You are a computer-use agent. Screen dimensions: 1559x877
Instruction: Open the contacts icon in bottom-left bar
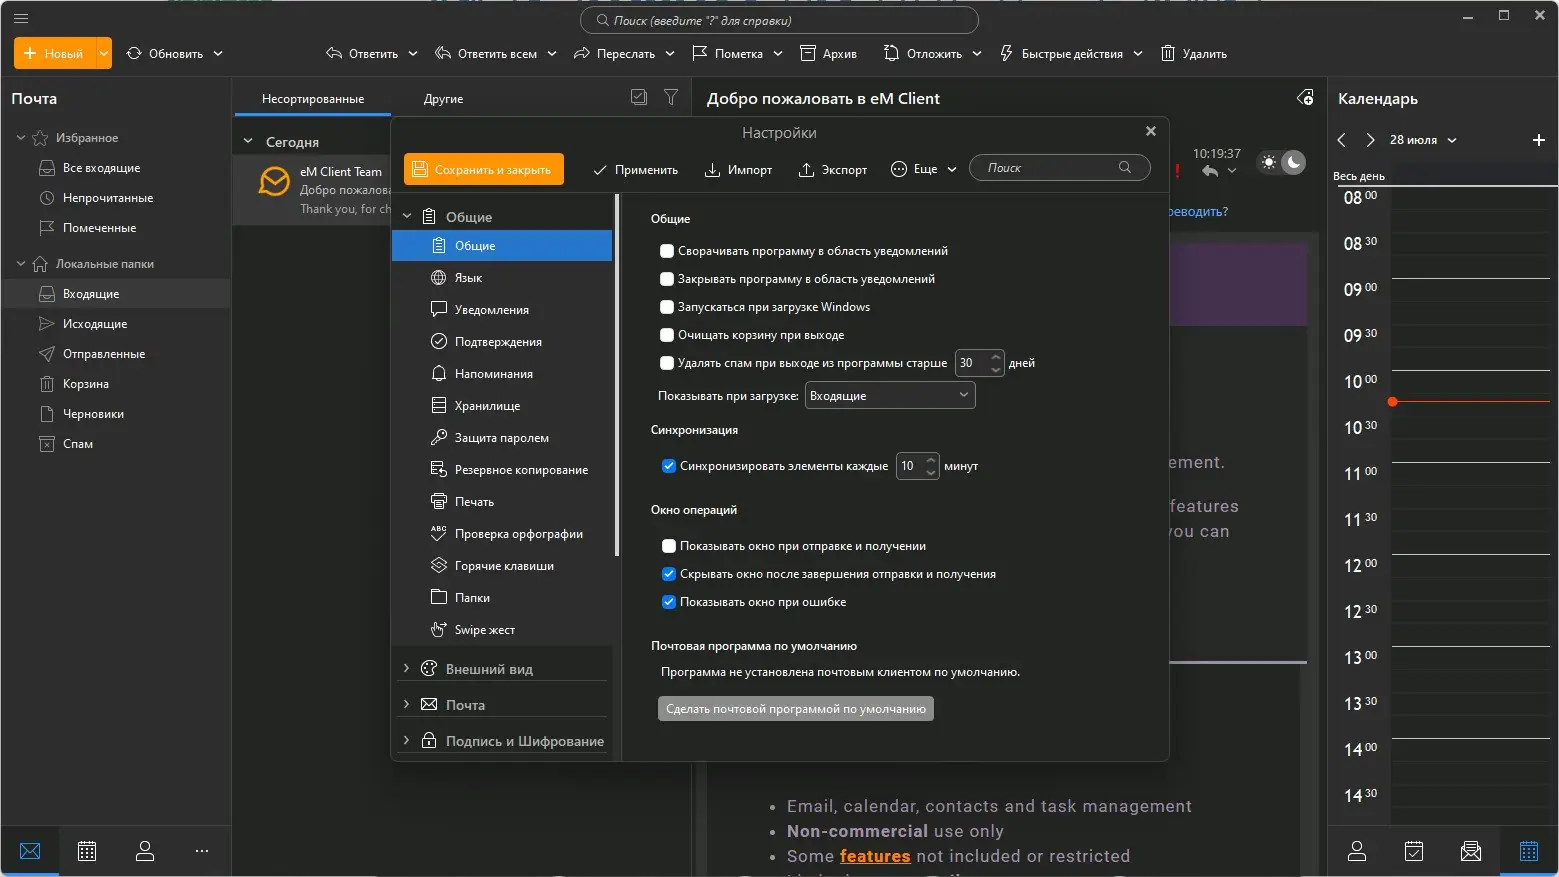pos(145,851)
